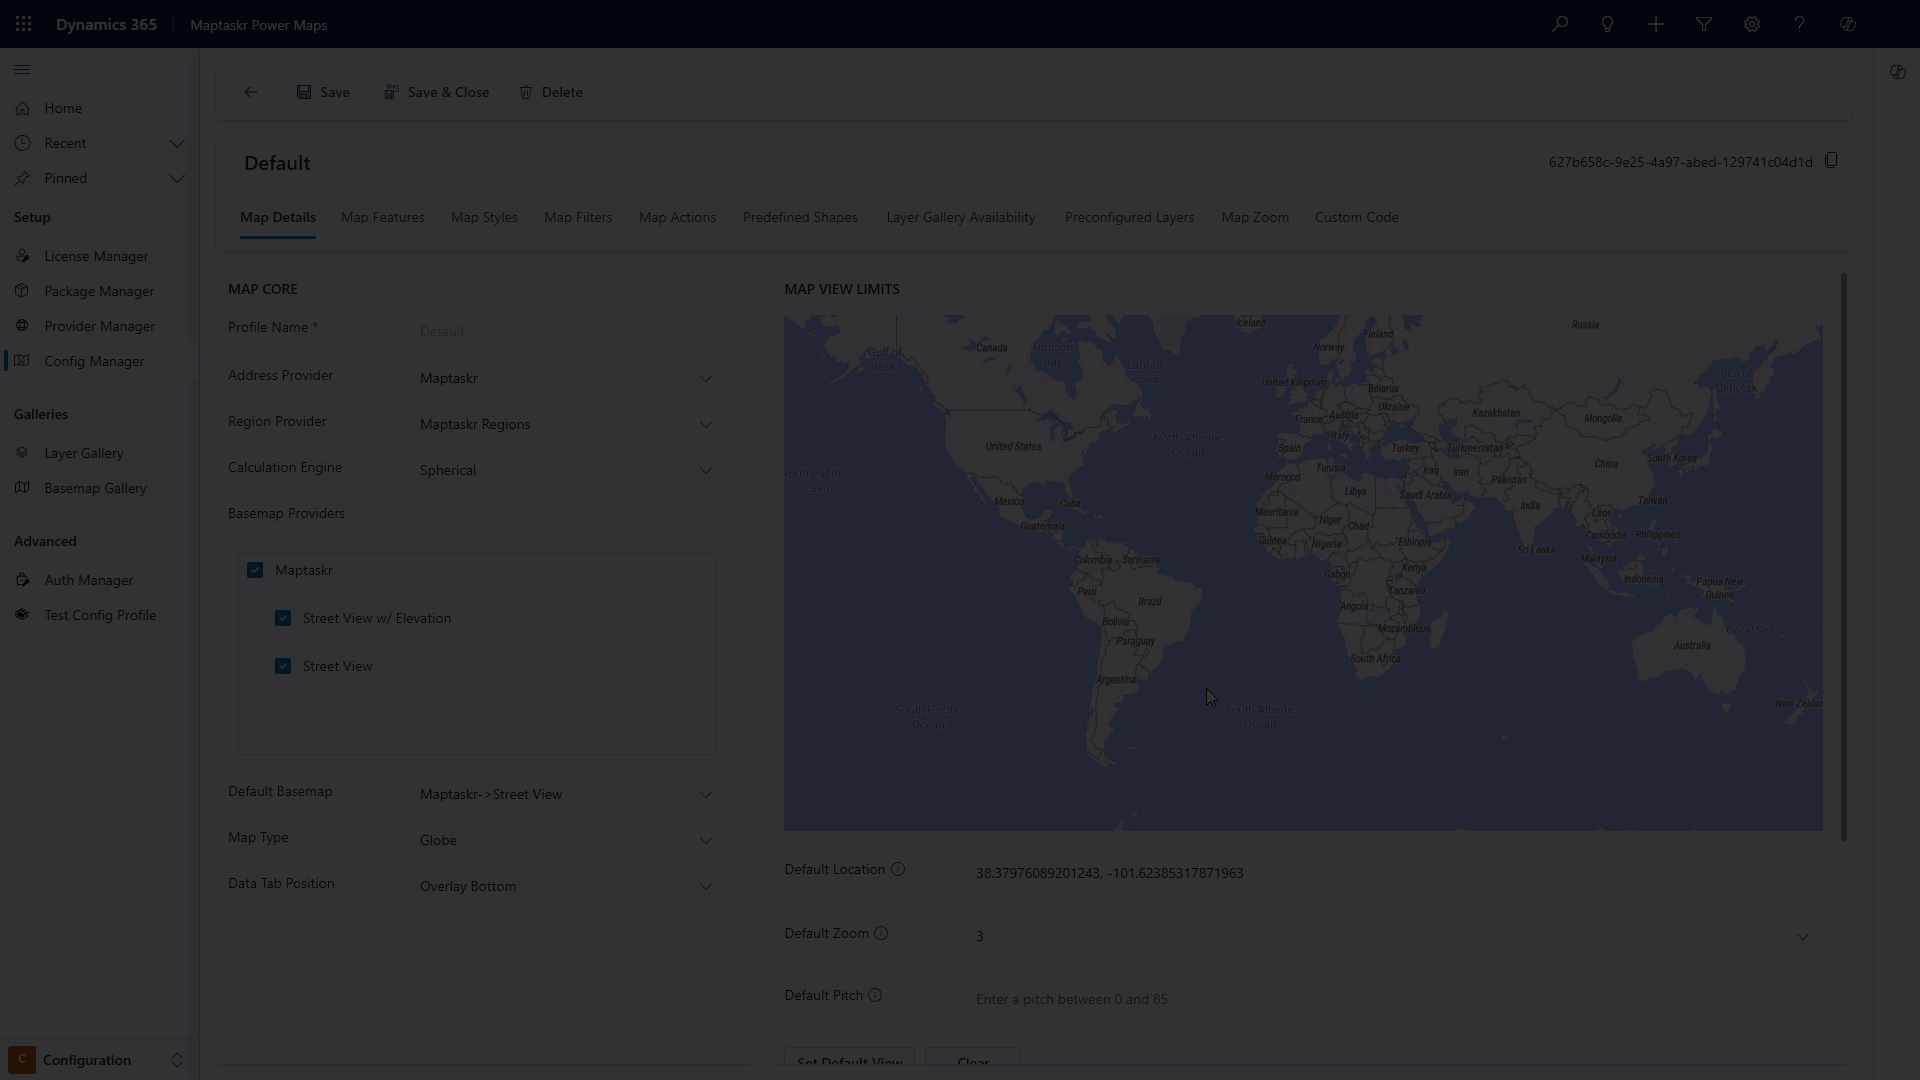Switch to the Map Styles tab
This screenshot has width=1920, height=1080.
pos(484,217)
